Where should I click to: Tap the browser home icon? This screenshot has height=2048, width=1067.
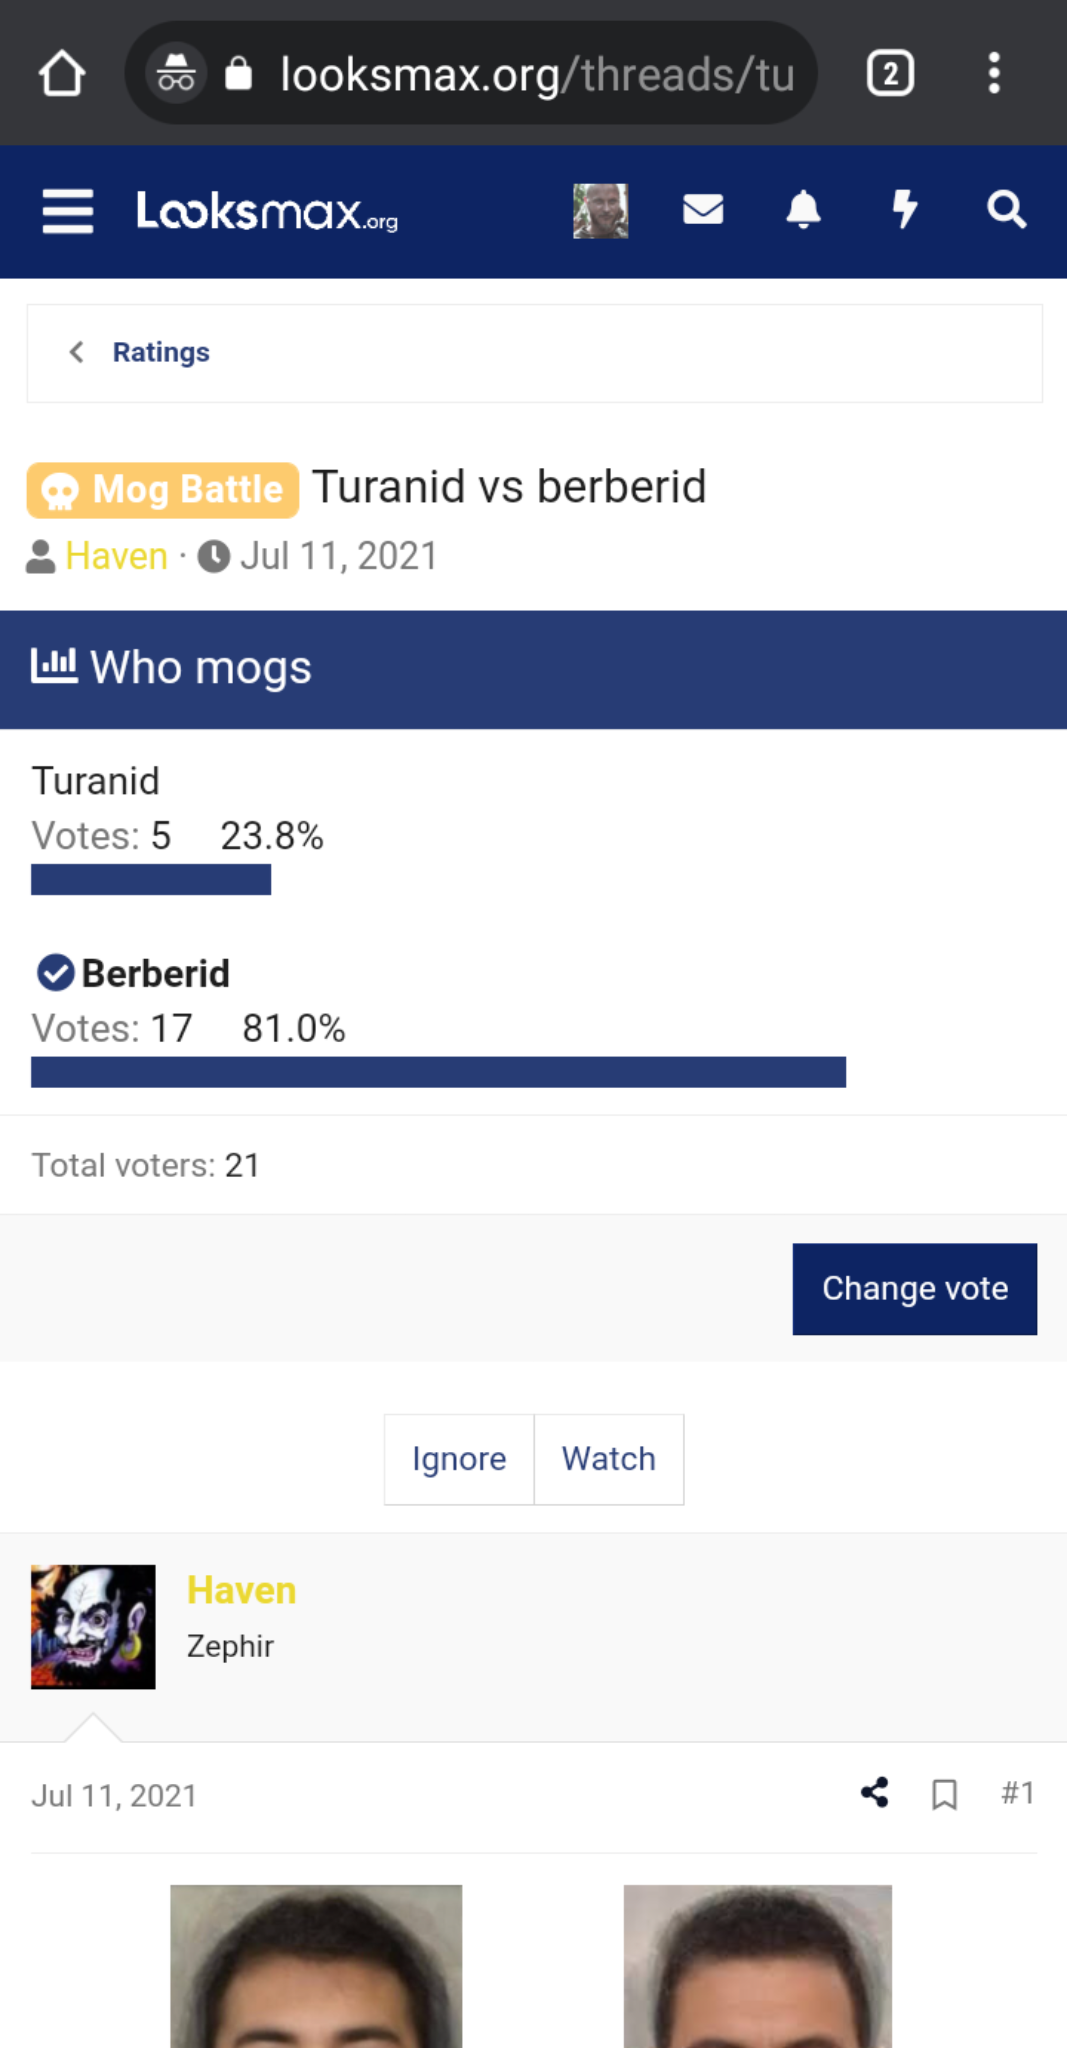tap(62, 73)
